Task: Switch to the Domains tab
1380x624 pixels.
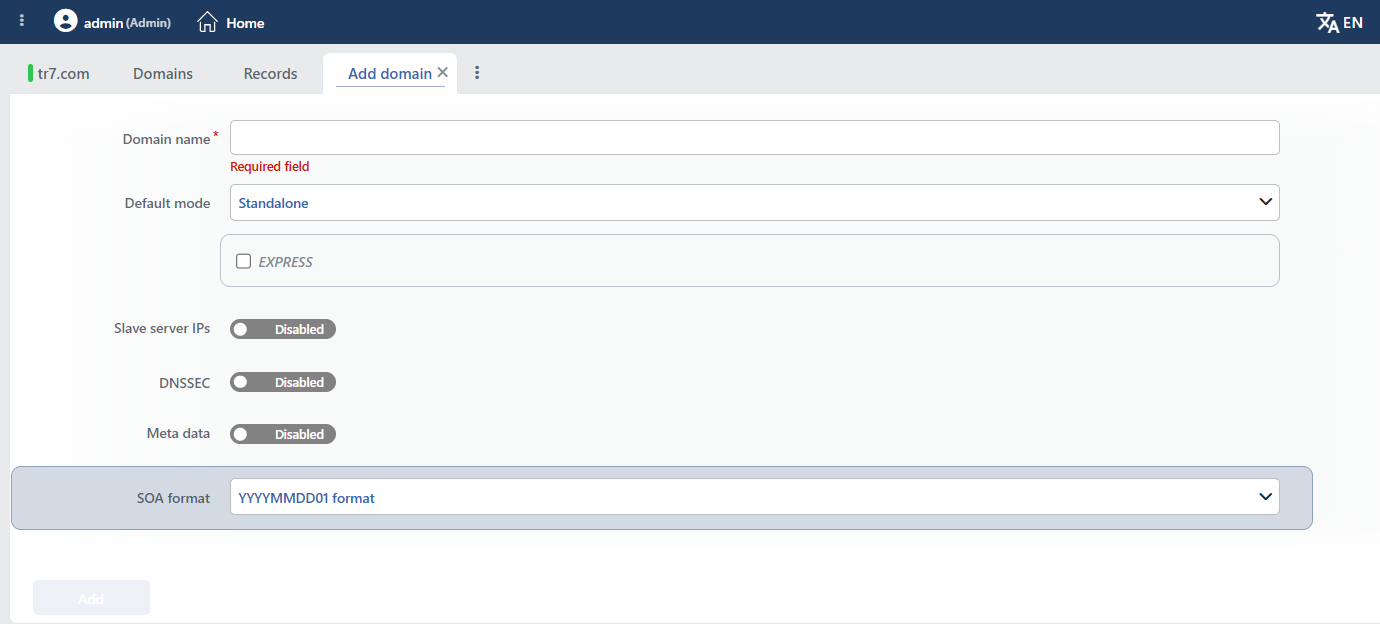Action: 163,74
